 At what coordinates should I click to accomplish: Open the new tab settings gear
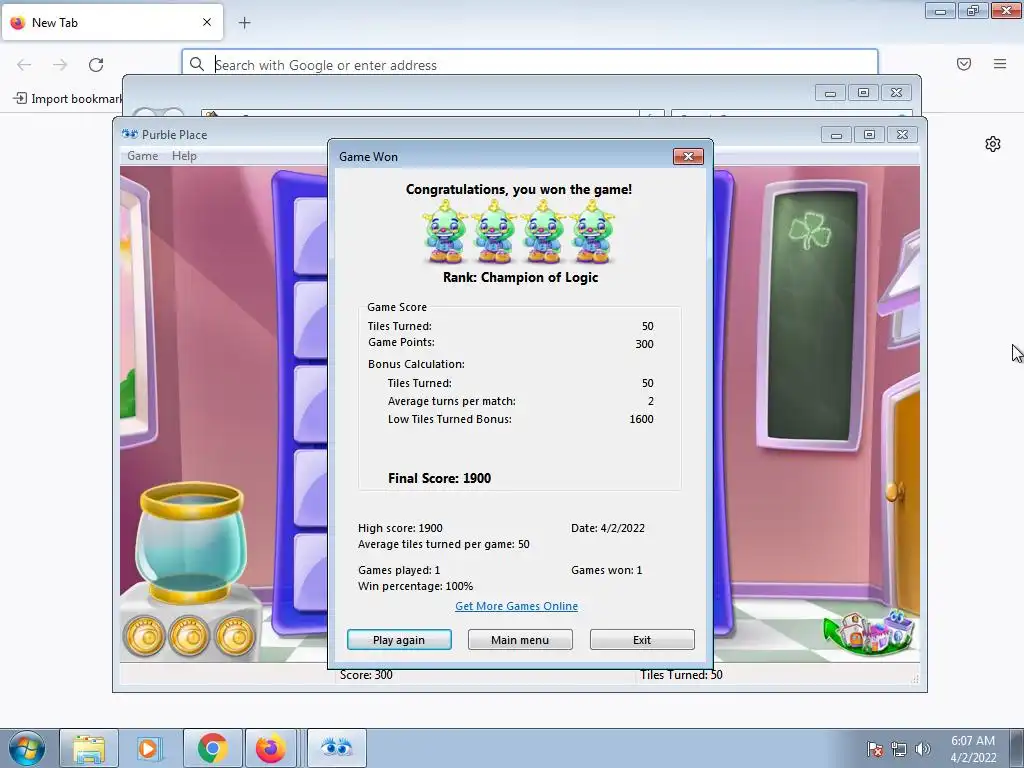click(x=993, y=144)
